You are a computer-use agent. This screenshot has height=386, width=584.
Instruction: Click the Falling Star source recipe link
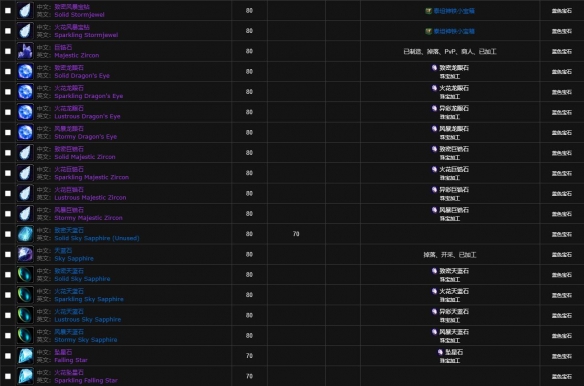coord(454,352)
